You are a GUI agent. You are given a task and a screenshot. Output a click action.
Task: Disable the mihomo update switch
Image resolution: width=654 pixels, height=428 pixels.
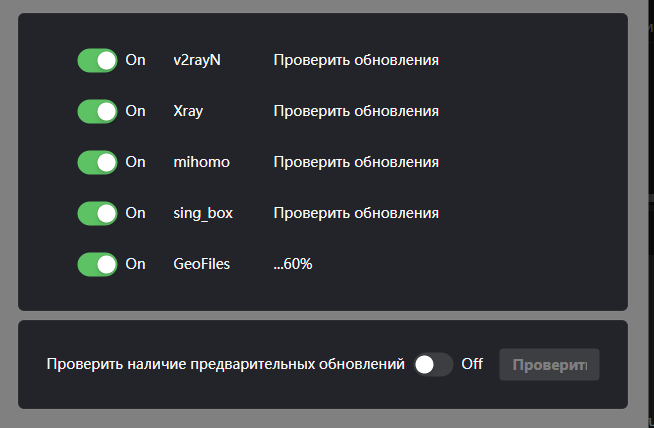click(x=97, y=162)
